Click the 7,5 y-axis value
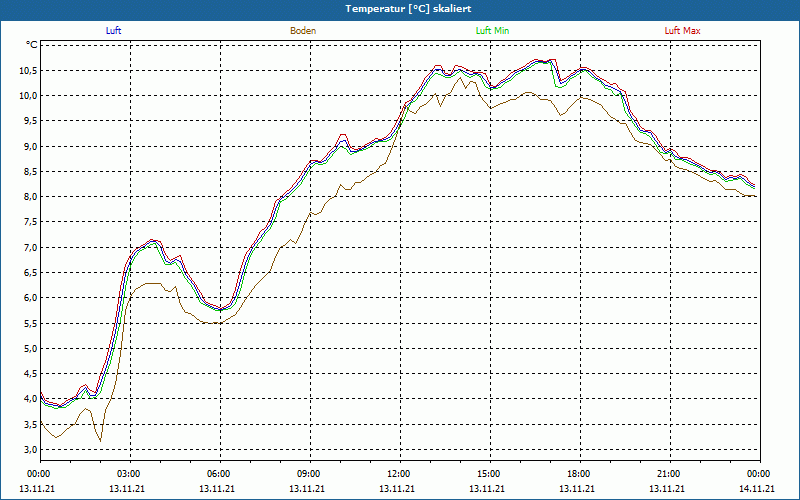The width and height of the screenshot is (800, 500). pyautogui.click(x=31, y=222)
